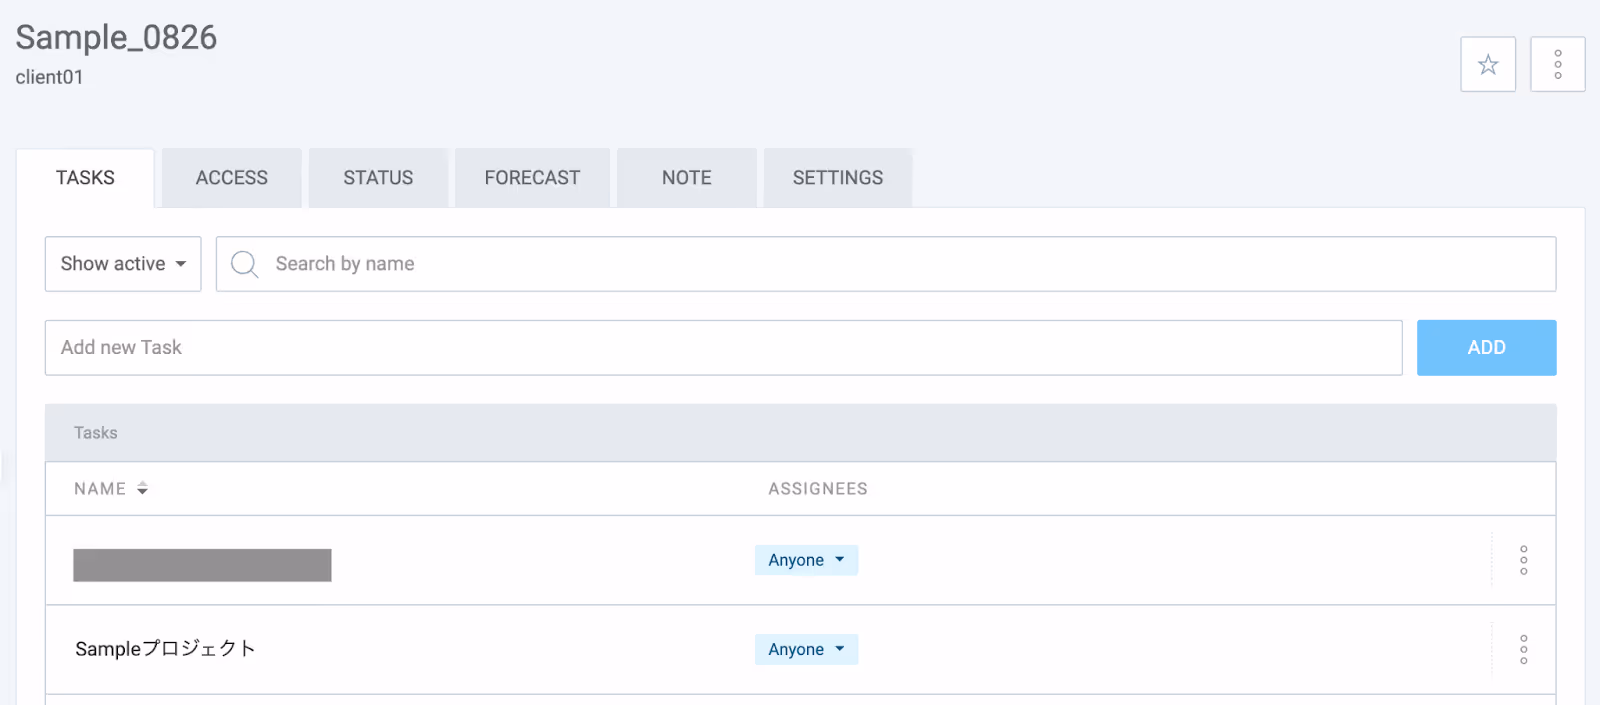Screen dimensions: 1600x705
Task: Open the Show active filter dropdown
Action: 123,264
